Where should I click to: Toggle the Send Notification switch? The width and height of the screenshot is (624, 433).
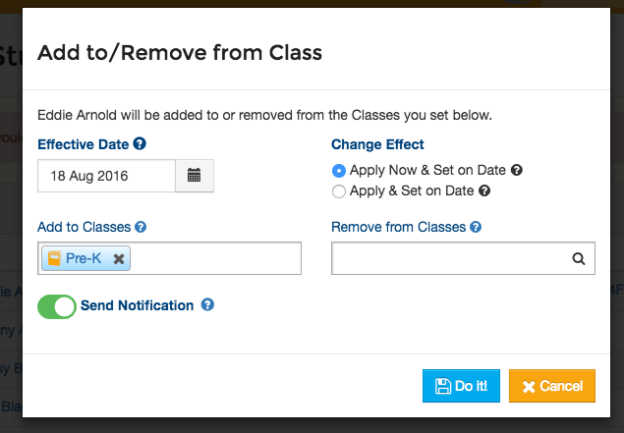tap(57, 306)
